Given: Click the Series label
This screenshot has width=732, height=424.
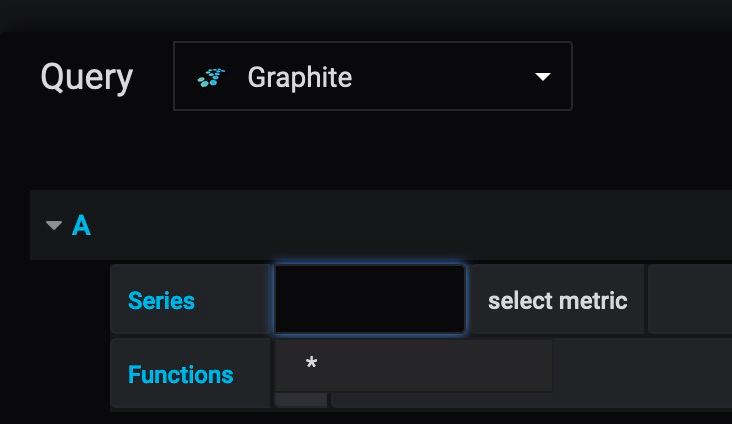Looking at the screenshot, I should tap(161, 300).
